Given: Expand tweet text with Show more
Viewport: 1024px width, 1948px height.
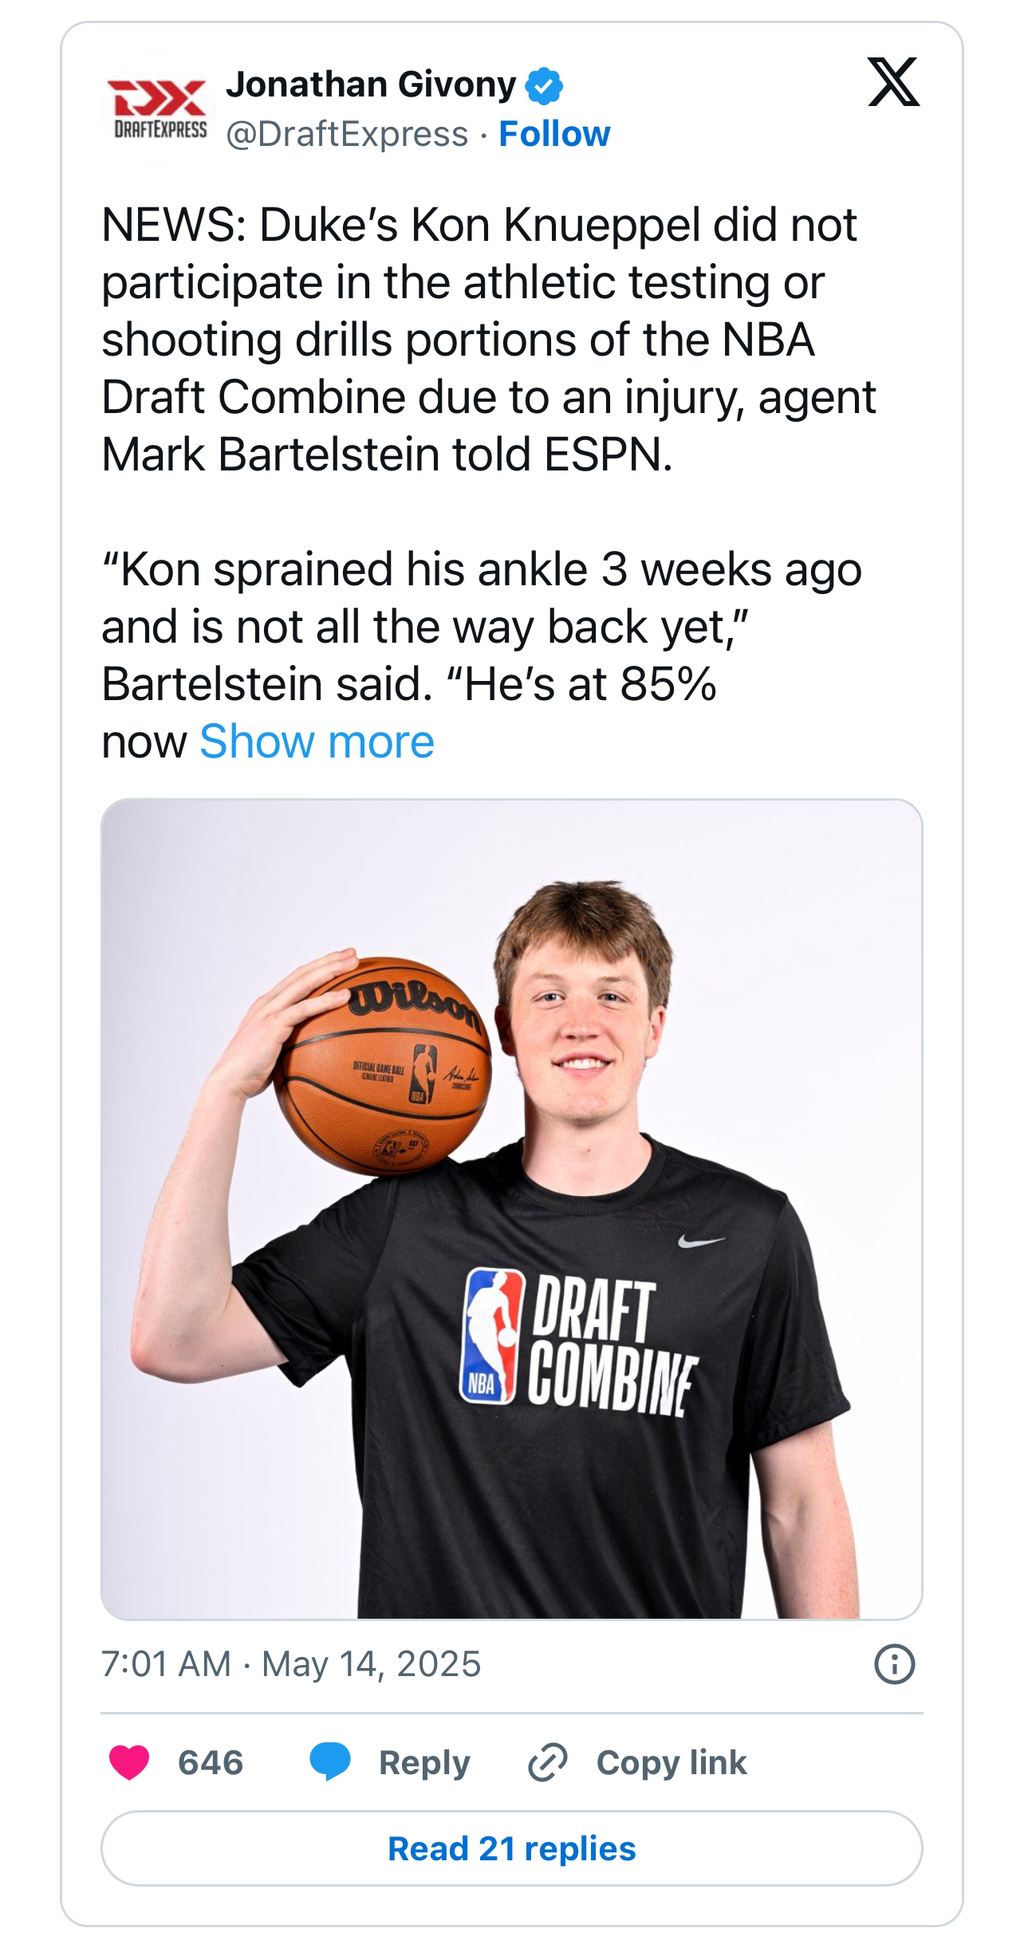Looking at the screenshot, I should click(317, 742).
